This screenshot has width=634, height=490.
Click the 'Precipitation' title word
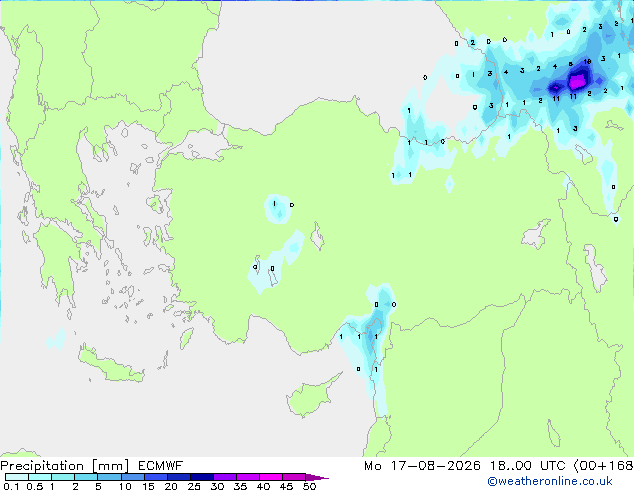(x=42, y=466)
